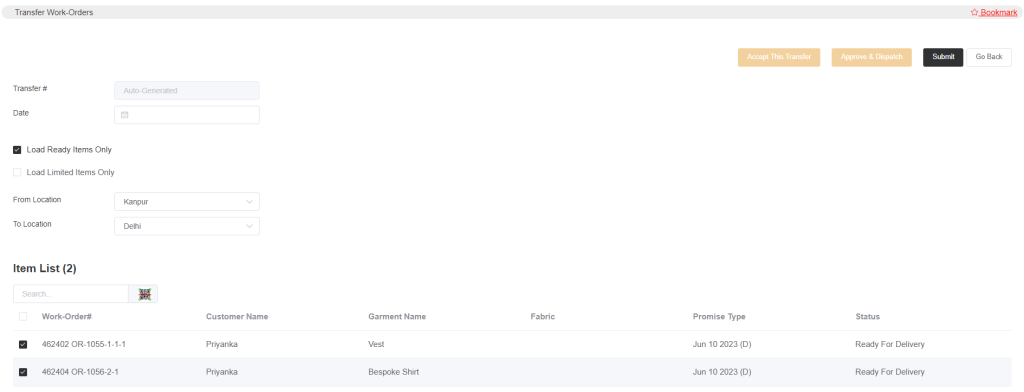Screen dimensions: 1024x392
Task: Enable Load Limited Items Only checkbox
Action: click(x=17, y=172)
